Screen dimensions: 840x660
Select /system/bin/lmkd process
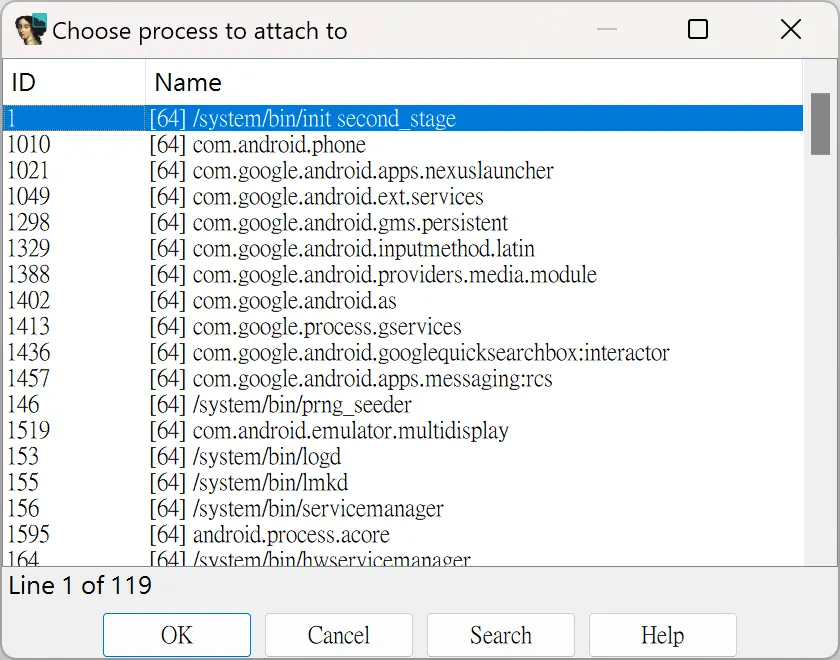click(403, 482)
